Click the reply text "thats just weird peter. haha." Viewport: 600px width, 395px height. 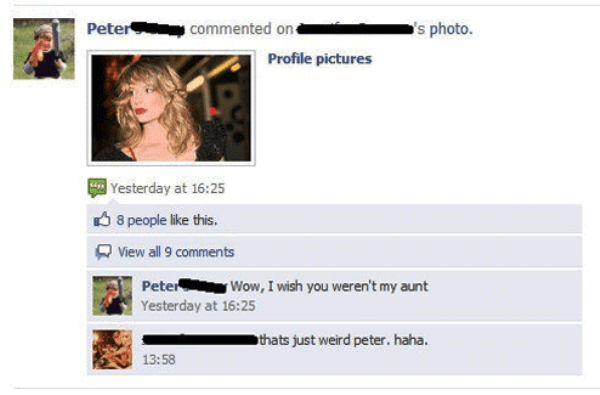pyautogui.click(x=344, y=340)
